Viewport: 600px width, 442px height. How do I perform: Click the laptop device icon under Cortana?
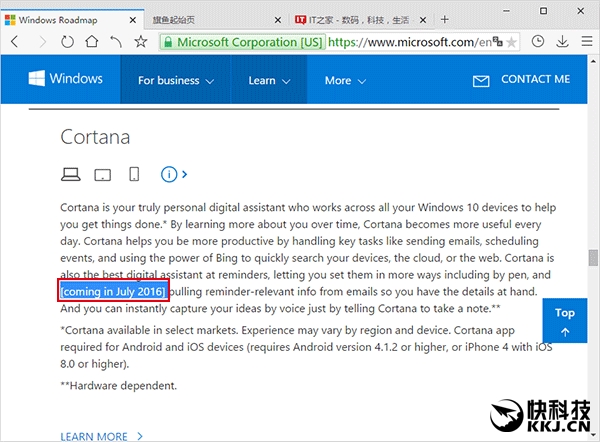[70, 175]
